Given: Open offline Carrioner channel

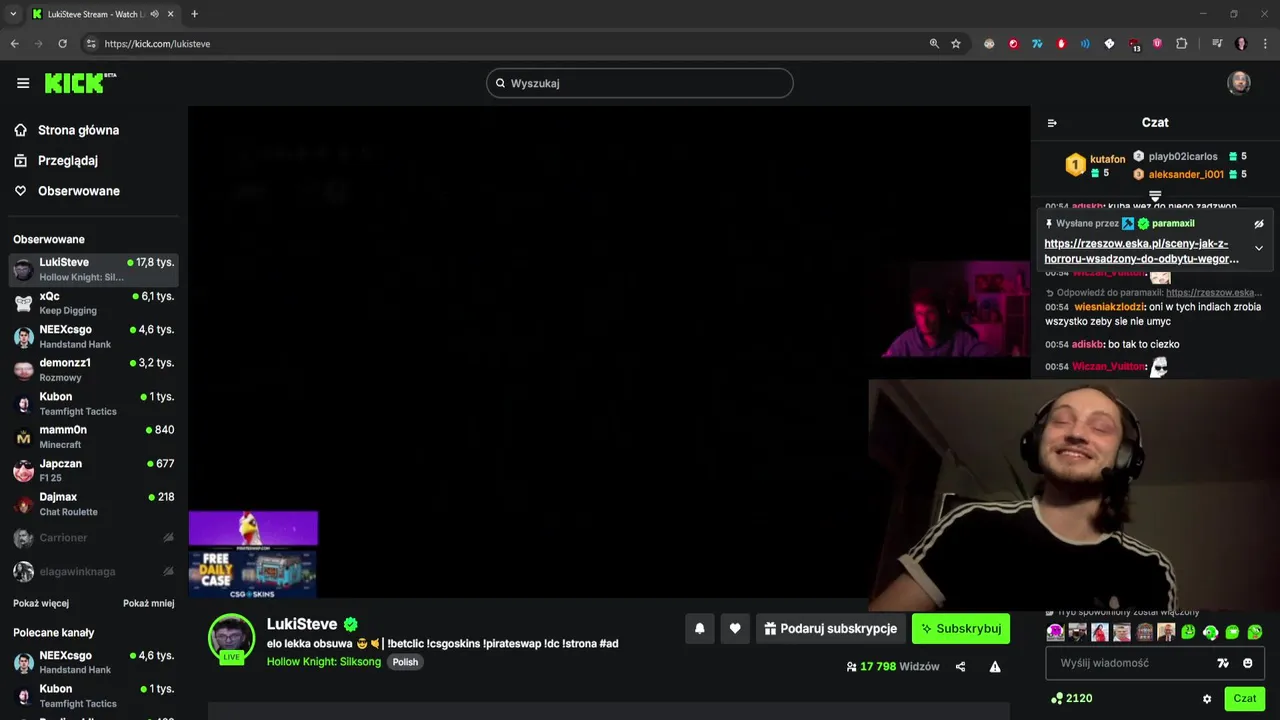Looking at the screenshot, I should click(94, 538).
